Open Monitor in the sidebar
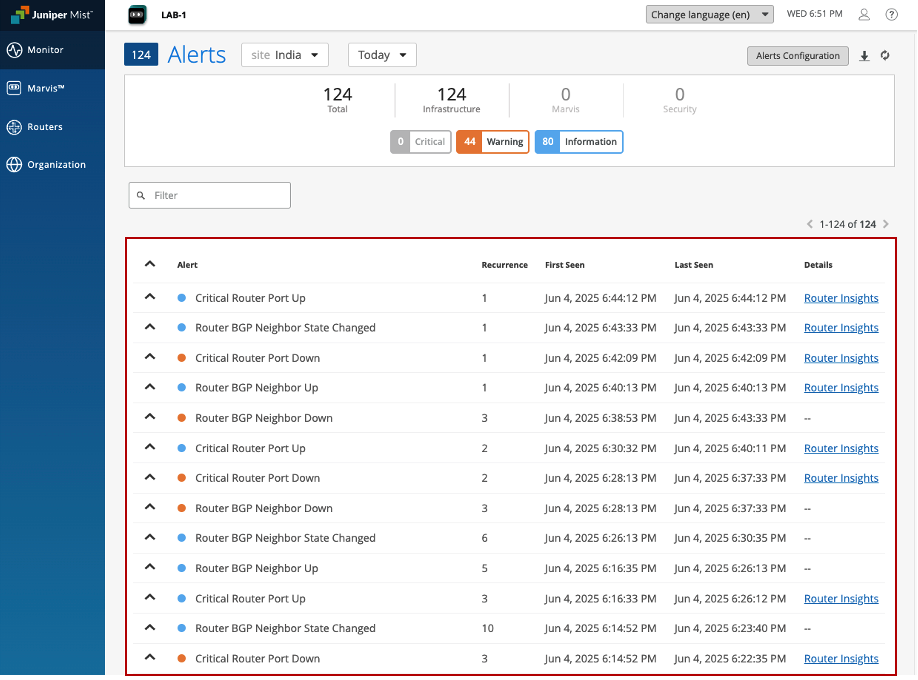The image size is (918, 680). click(x=45, y=50)
